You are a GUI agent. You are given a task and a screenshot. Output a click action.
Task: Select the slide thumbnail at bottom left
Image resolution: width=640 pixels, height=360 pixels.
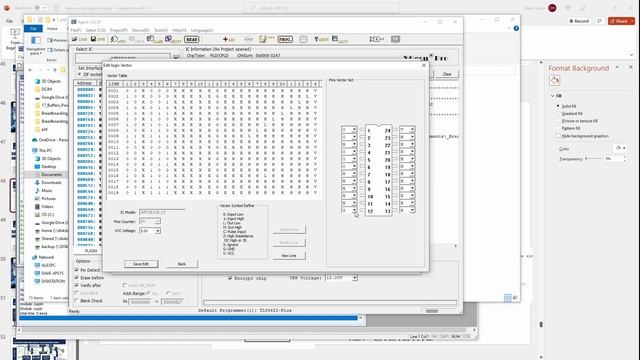pos(40,350)
